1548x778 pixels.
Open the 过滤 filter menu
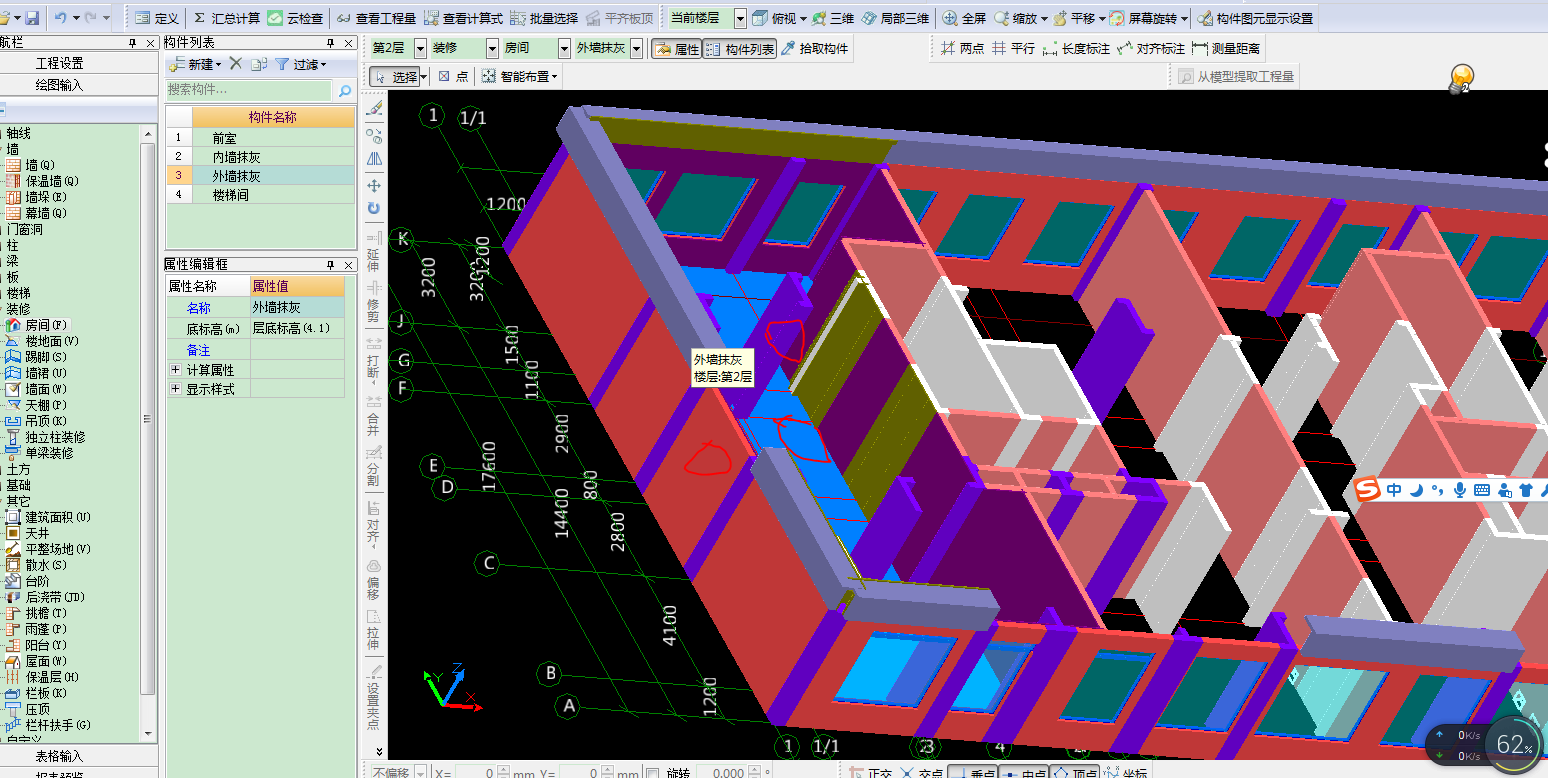click(302, 64)
